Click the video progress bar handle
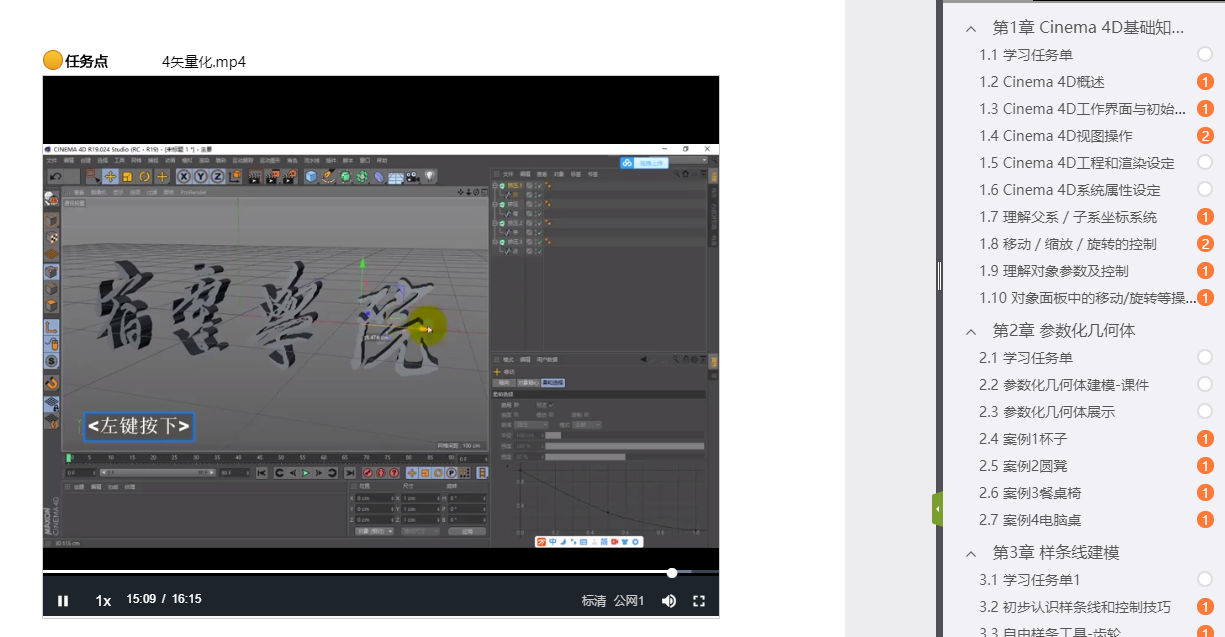1225x637 pixels. 672,573
